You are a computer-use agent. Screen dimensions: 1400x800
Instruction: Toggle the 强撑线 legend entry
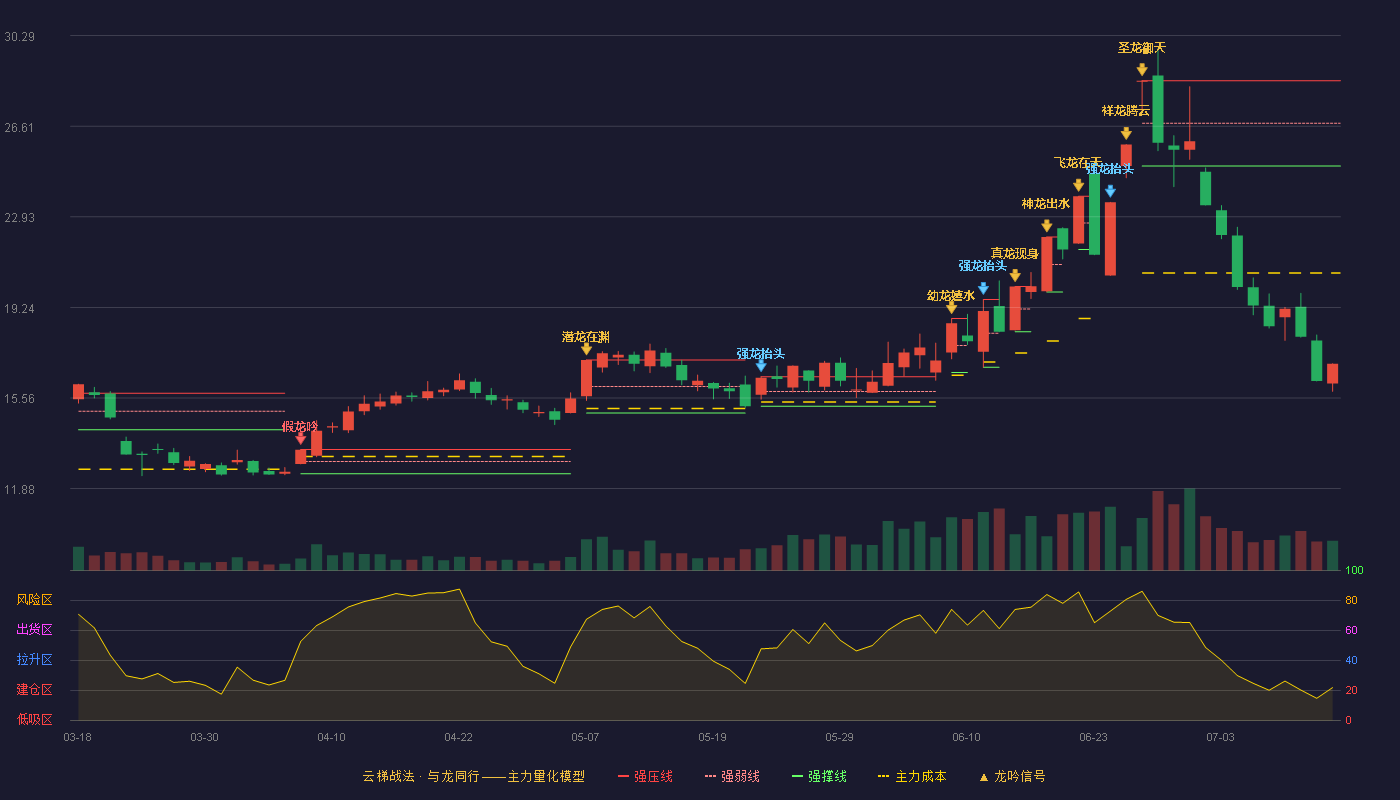pos(819,776)
